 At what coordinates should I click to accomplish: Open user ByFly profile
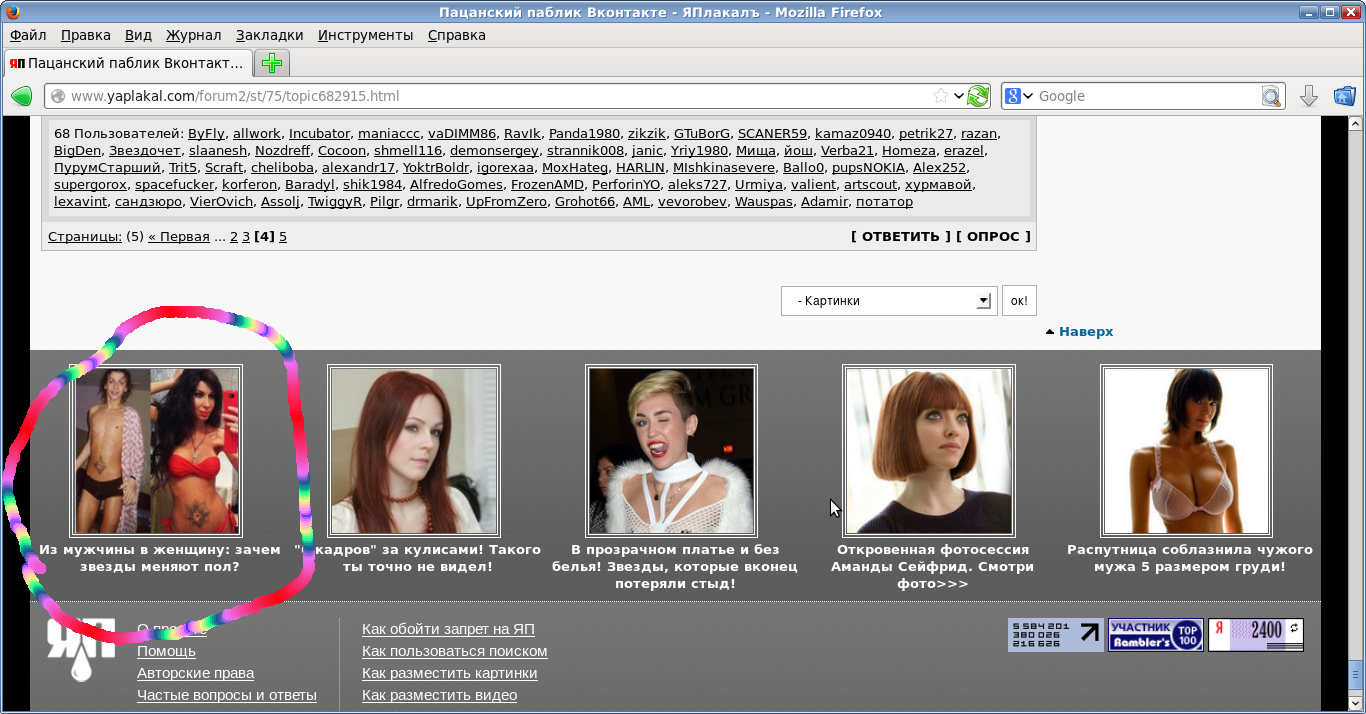click(207, 134)
